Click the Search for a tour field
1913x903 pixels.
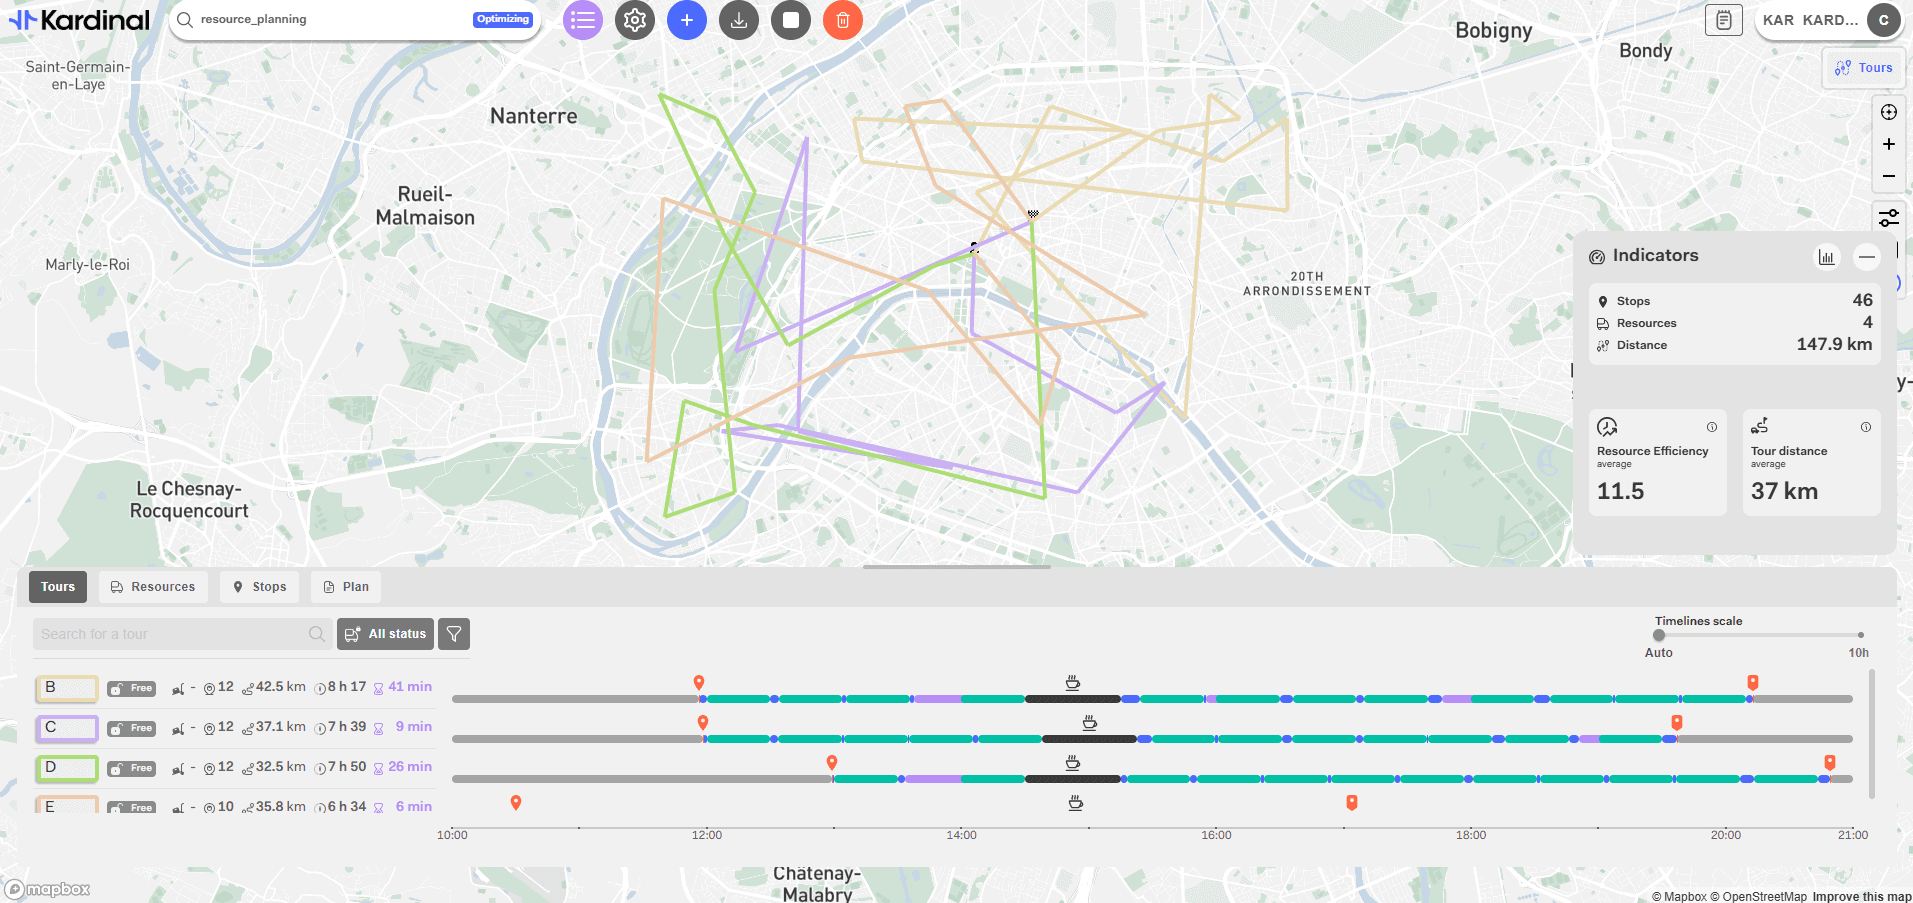pos(170,634)
